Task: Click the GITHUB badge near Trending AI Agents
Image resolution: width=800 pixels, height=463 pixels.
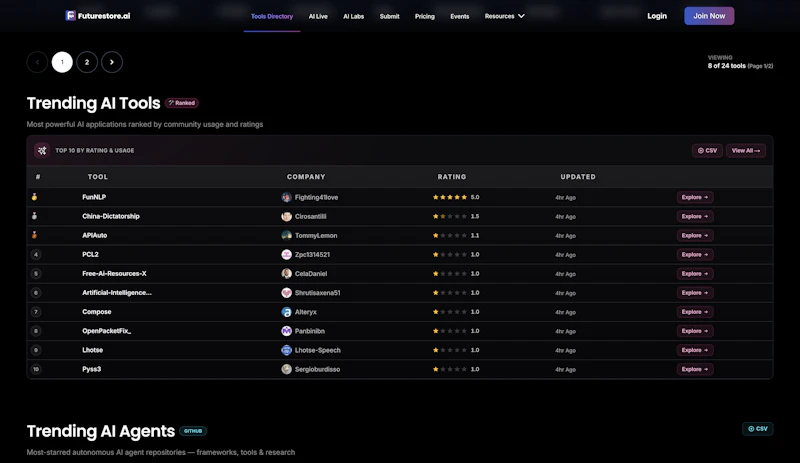Action: (x=193, y=431)
